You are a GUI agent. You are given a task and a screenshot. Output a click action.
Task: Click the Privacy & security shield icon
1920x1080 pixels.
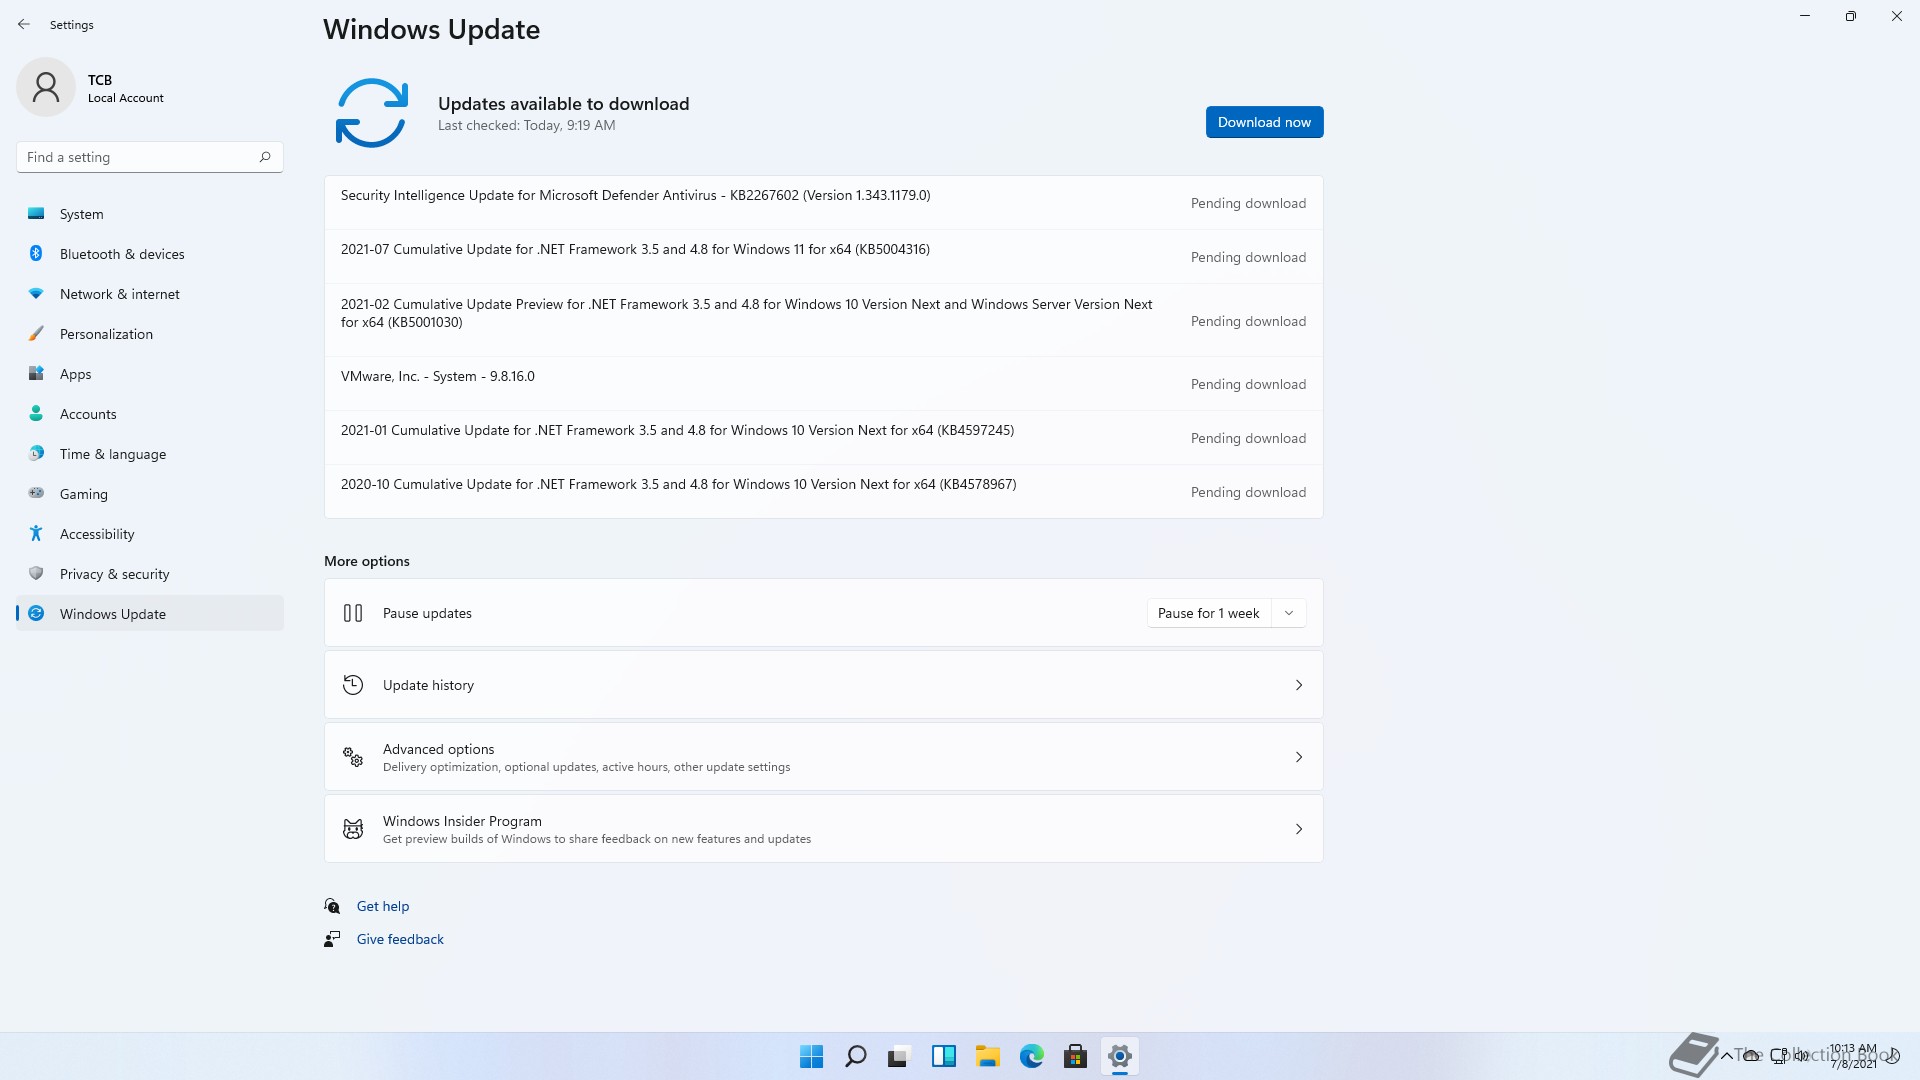[x=36, y=574]
